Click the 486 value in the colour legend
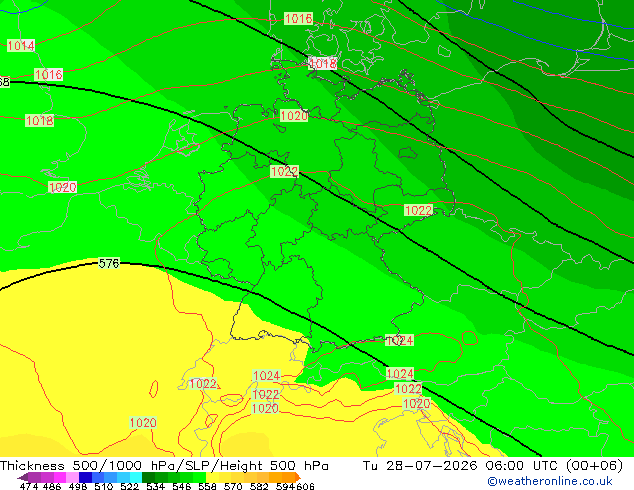Viewport: 634px width, 490px height. tap(51, 486)
